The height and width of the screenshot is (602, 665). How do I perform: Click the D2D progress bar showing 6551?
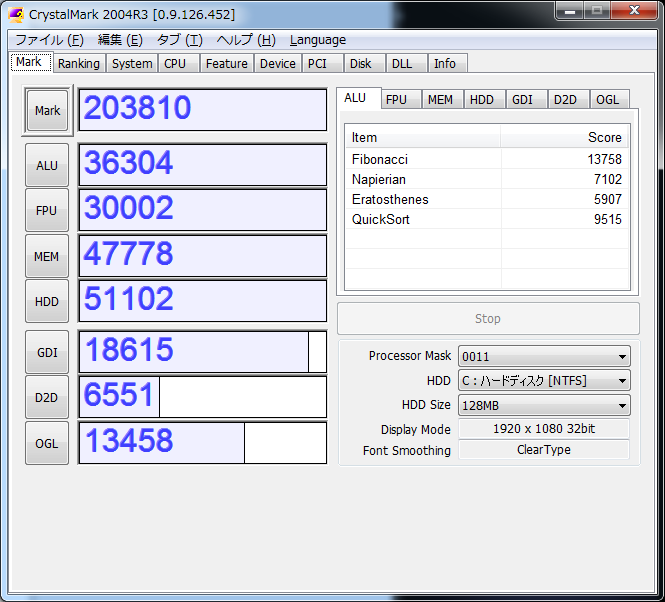click(203, 398)
